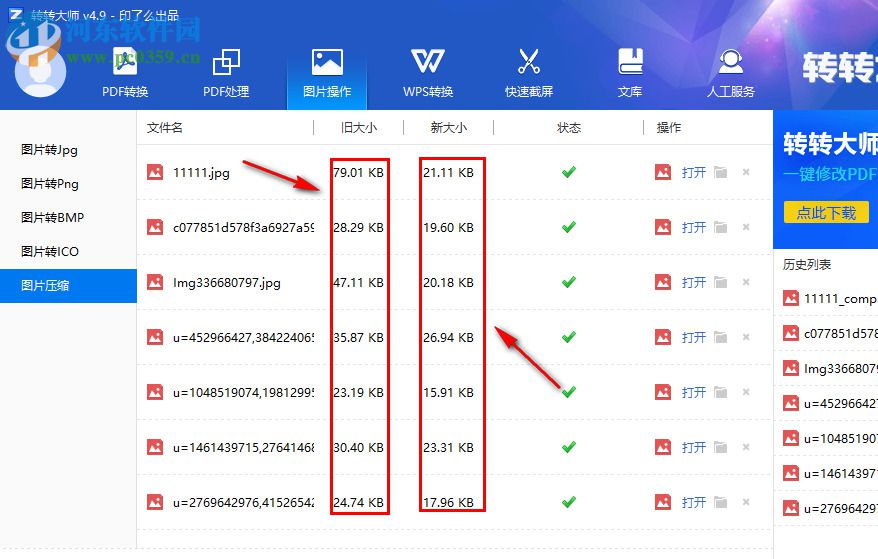Select file name 11111.jpg

[x=202, y=173]
